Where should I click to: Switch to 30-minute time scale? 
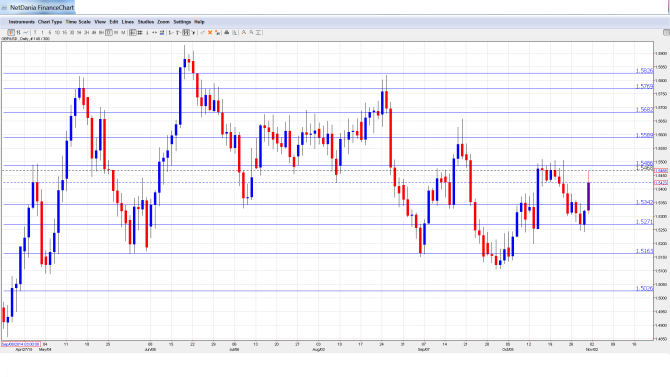point(72,32)
